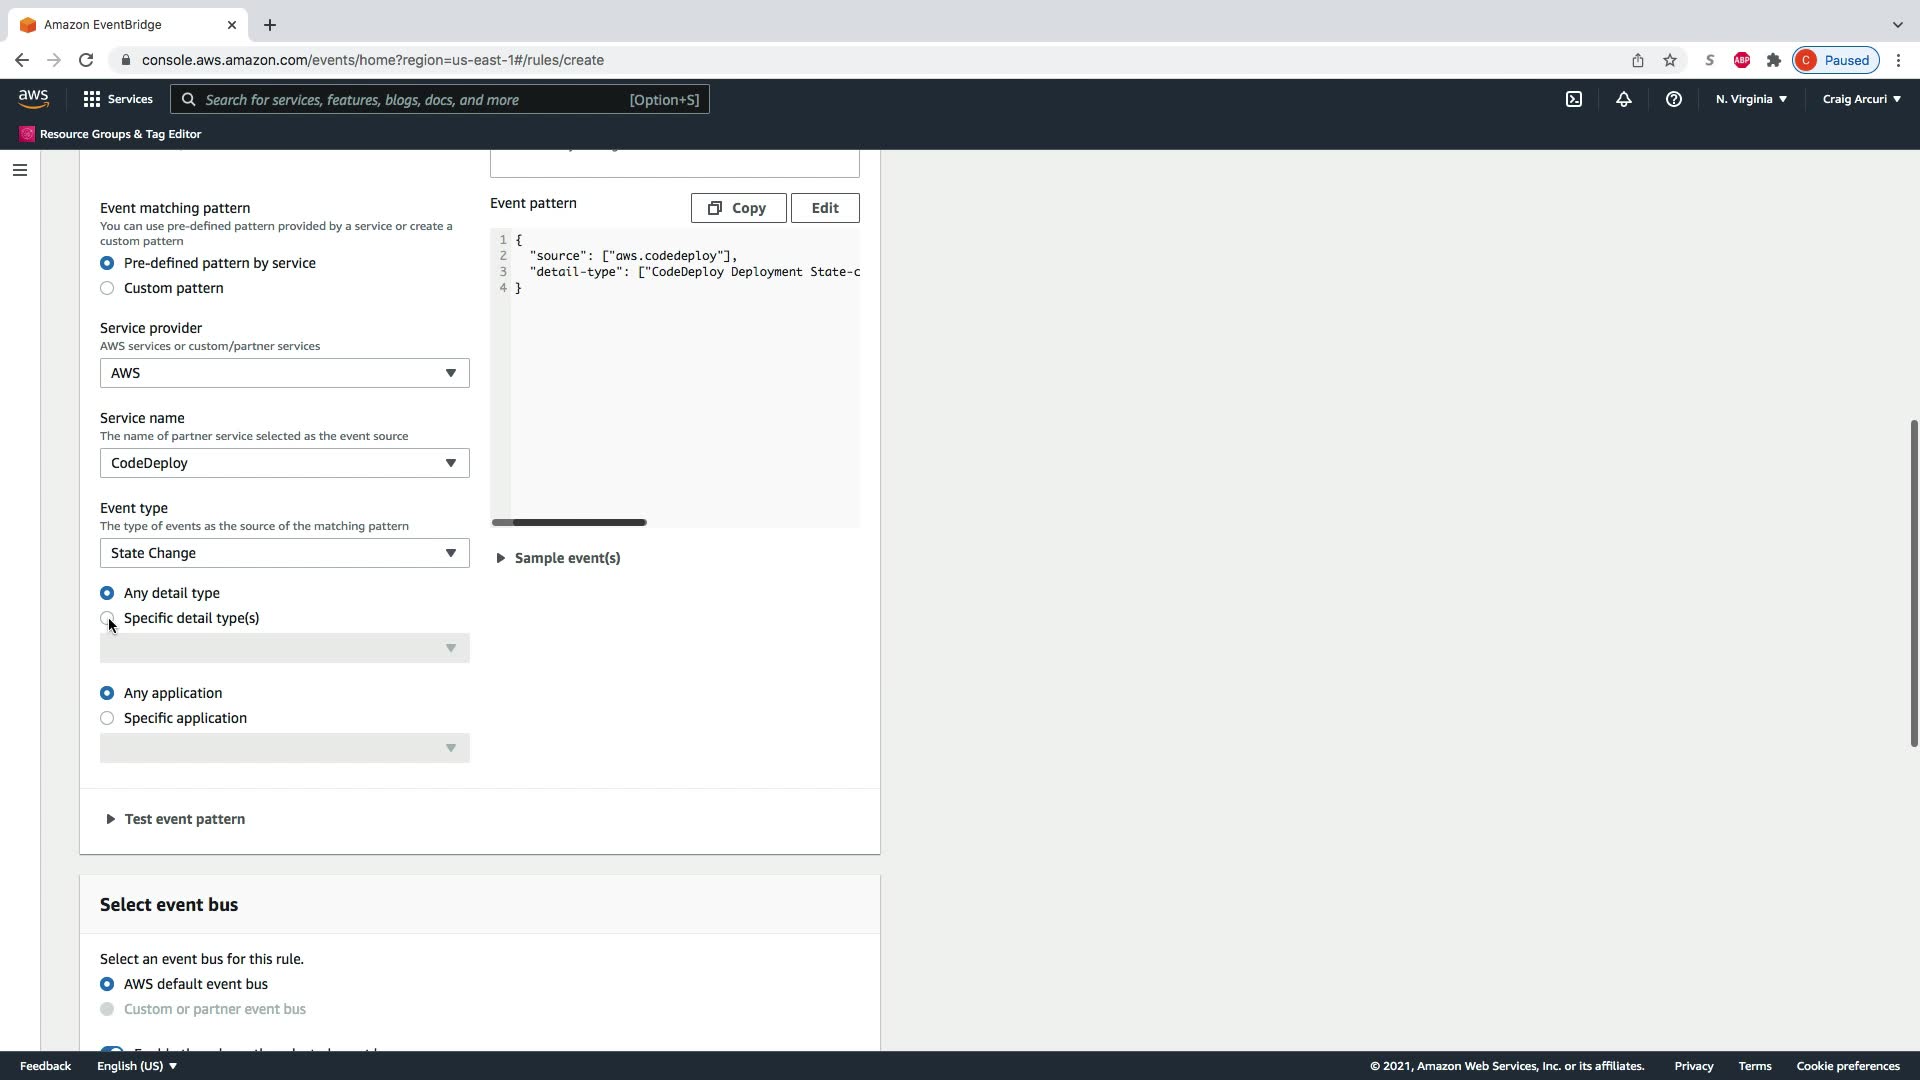Image resolution: width=1920 pixels, height=1080 pixels.
Task: Edit the event pattern
Action: (825, 208)
